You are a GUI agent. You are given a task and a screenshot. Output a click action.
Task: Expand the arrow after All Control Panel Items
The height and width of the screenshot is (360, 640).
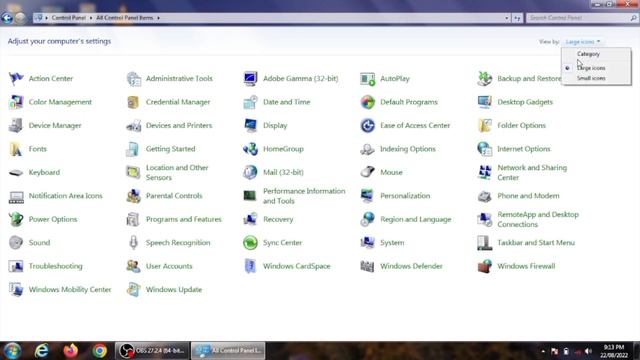pos(158,18)
